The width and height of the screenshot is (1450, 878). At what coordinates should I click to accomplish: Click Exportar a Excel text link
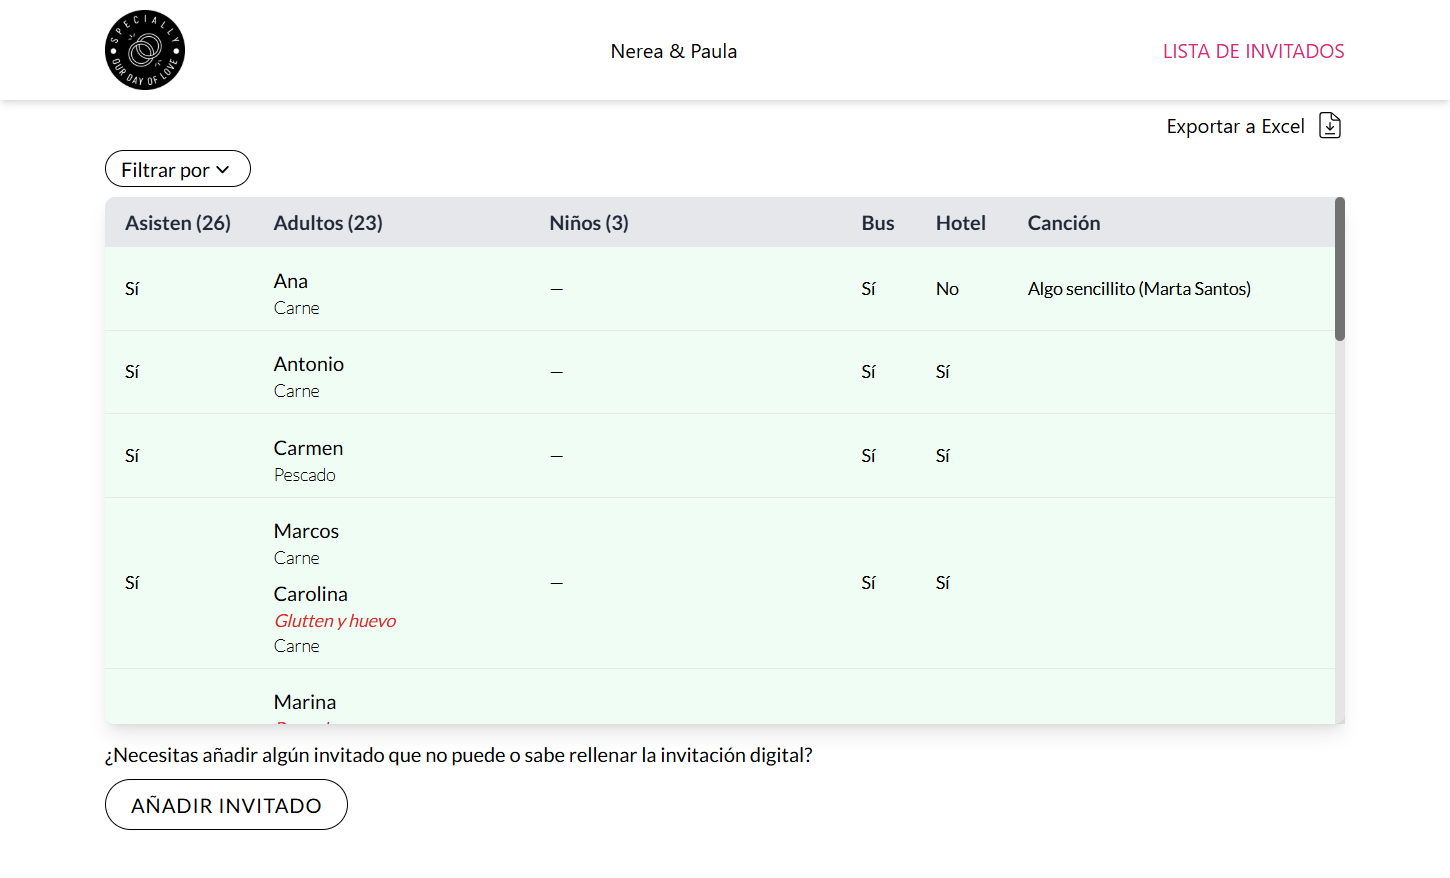tap(1235, 127)
